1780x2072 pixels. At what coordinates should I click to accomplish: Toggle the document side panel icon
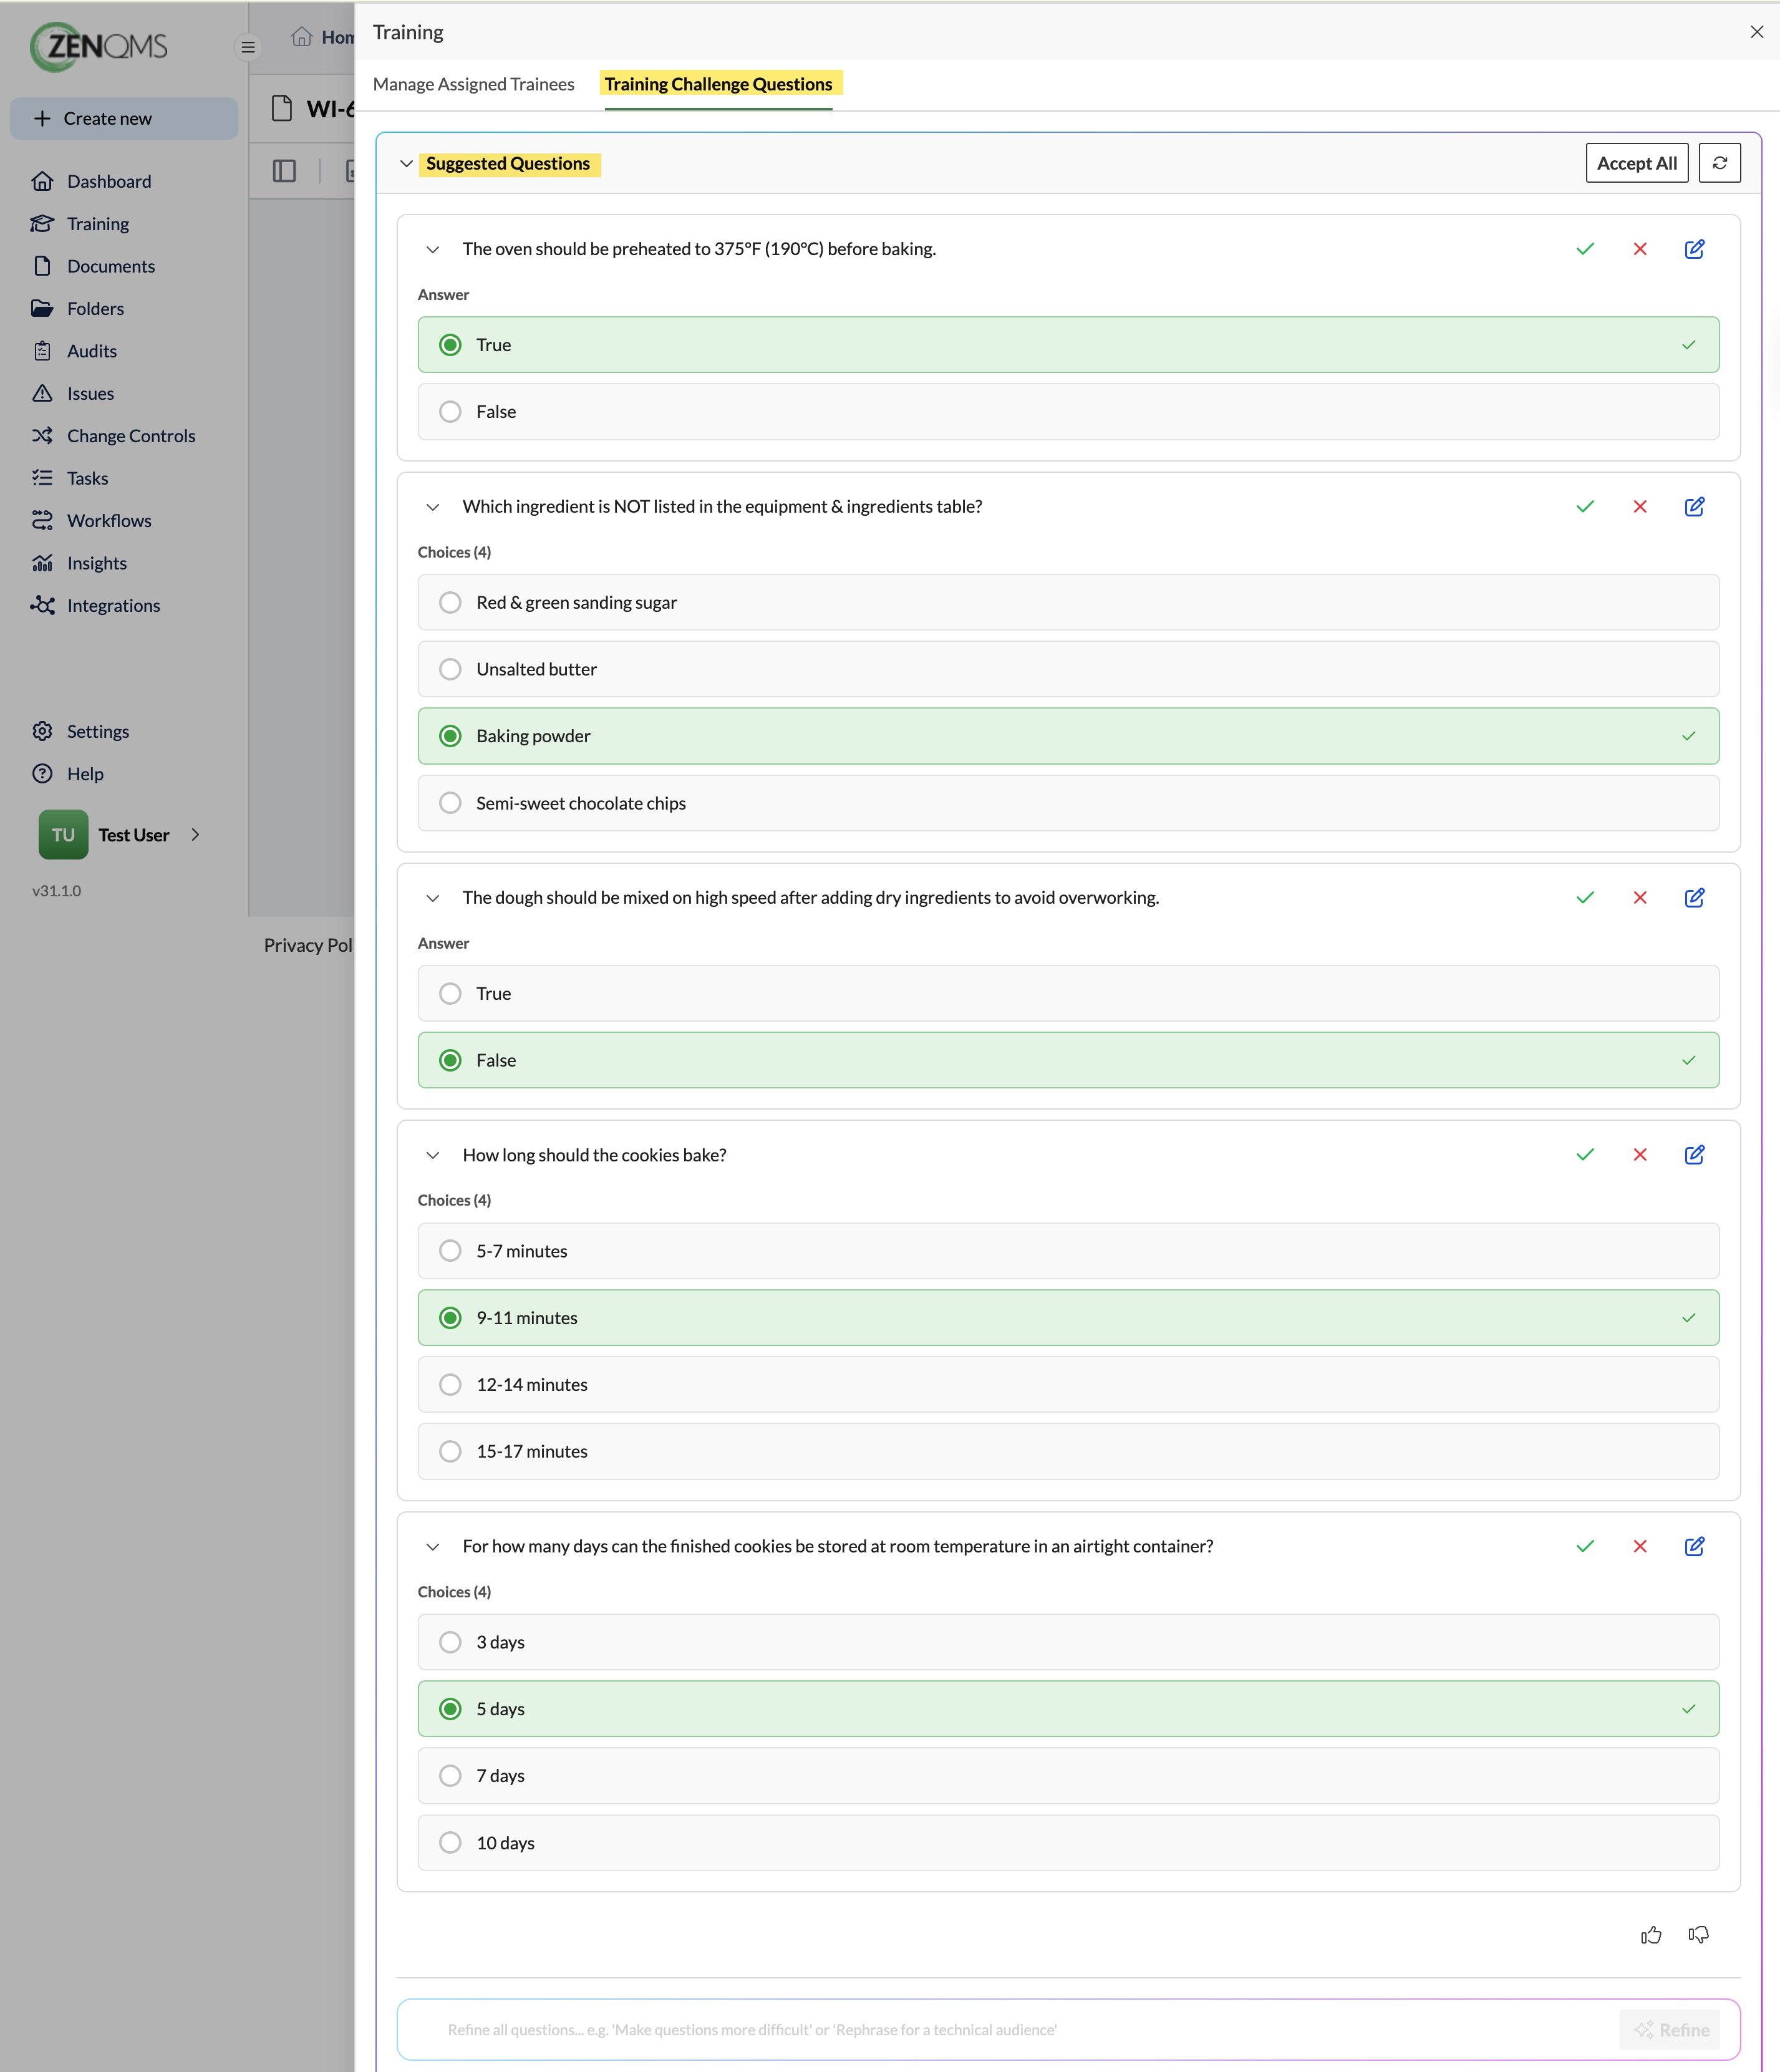pos(284,171)
